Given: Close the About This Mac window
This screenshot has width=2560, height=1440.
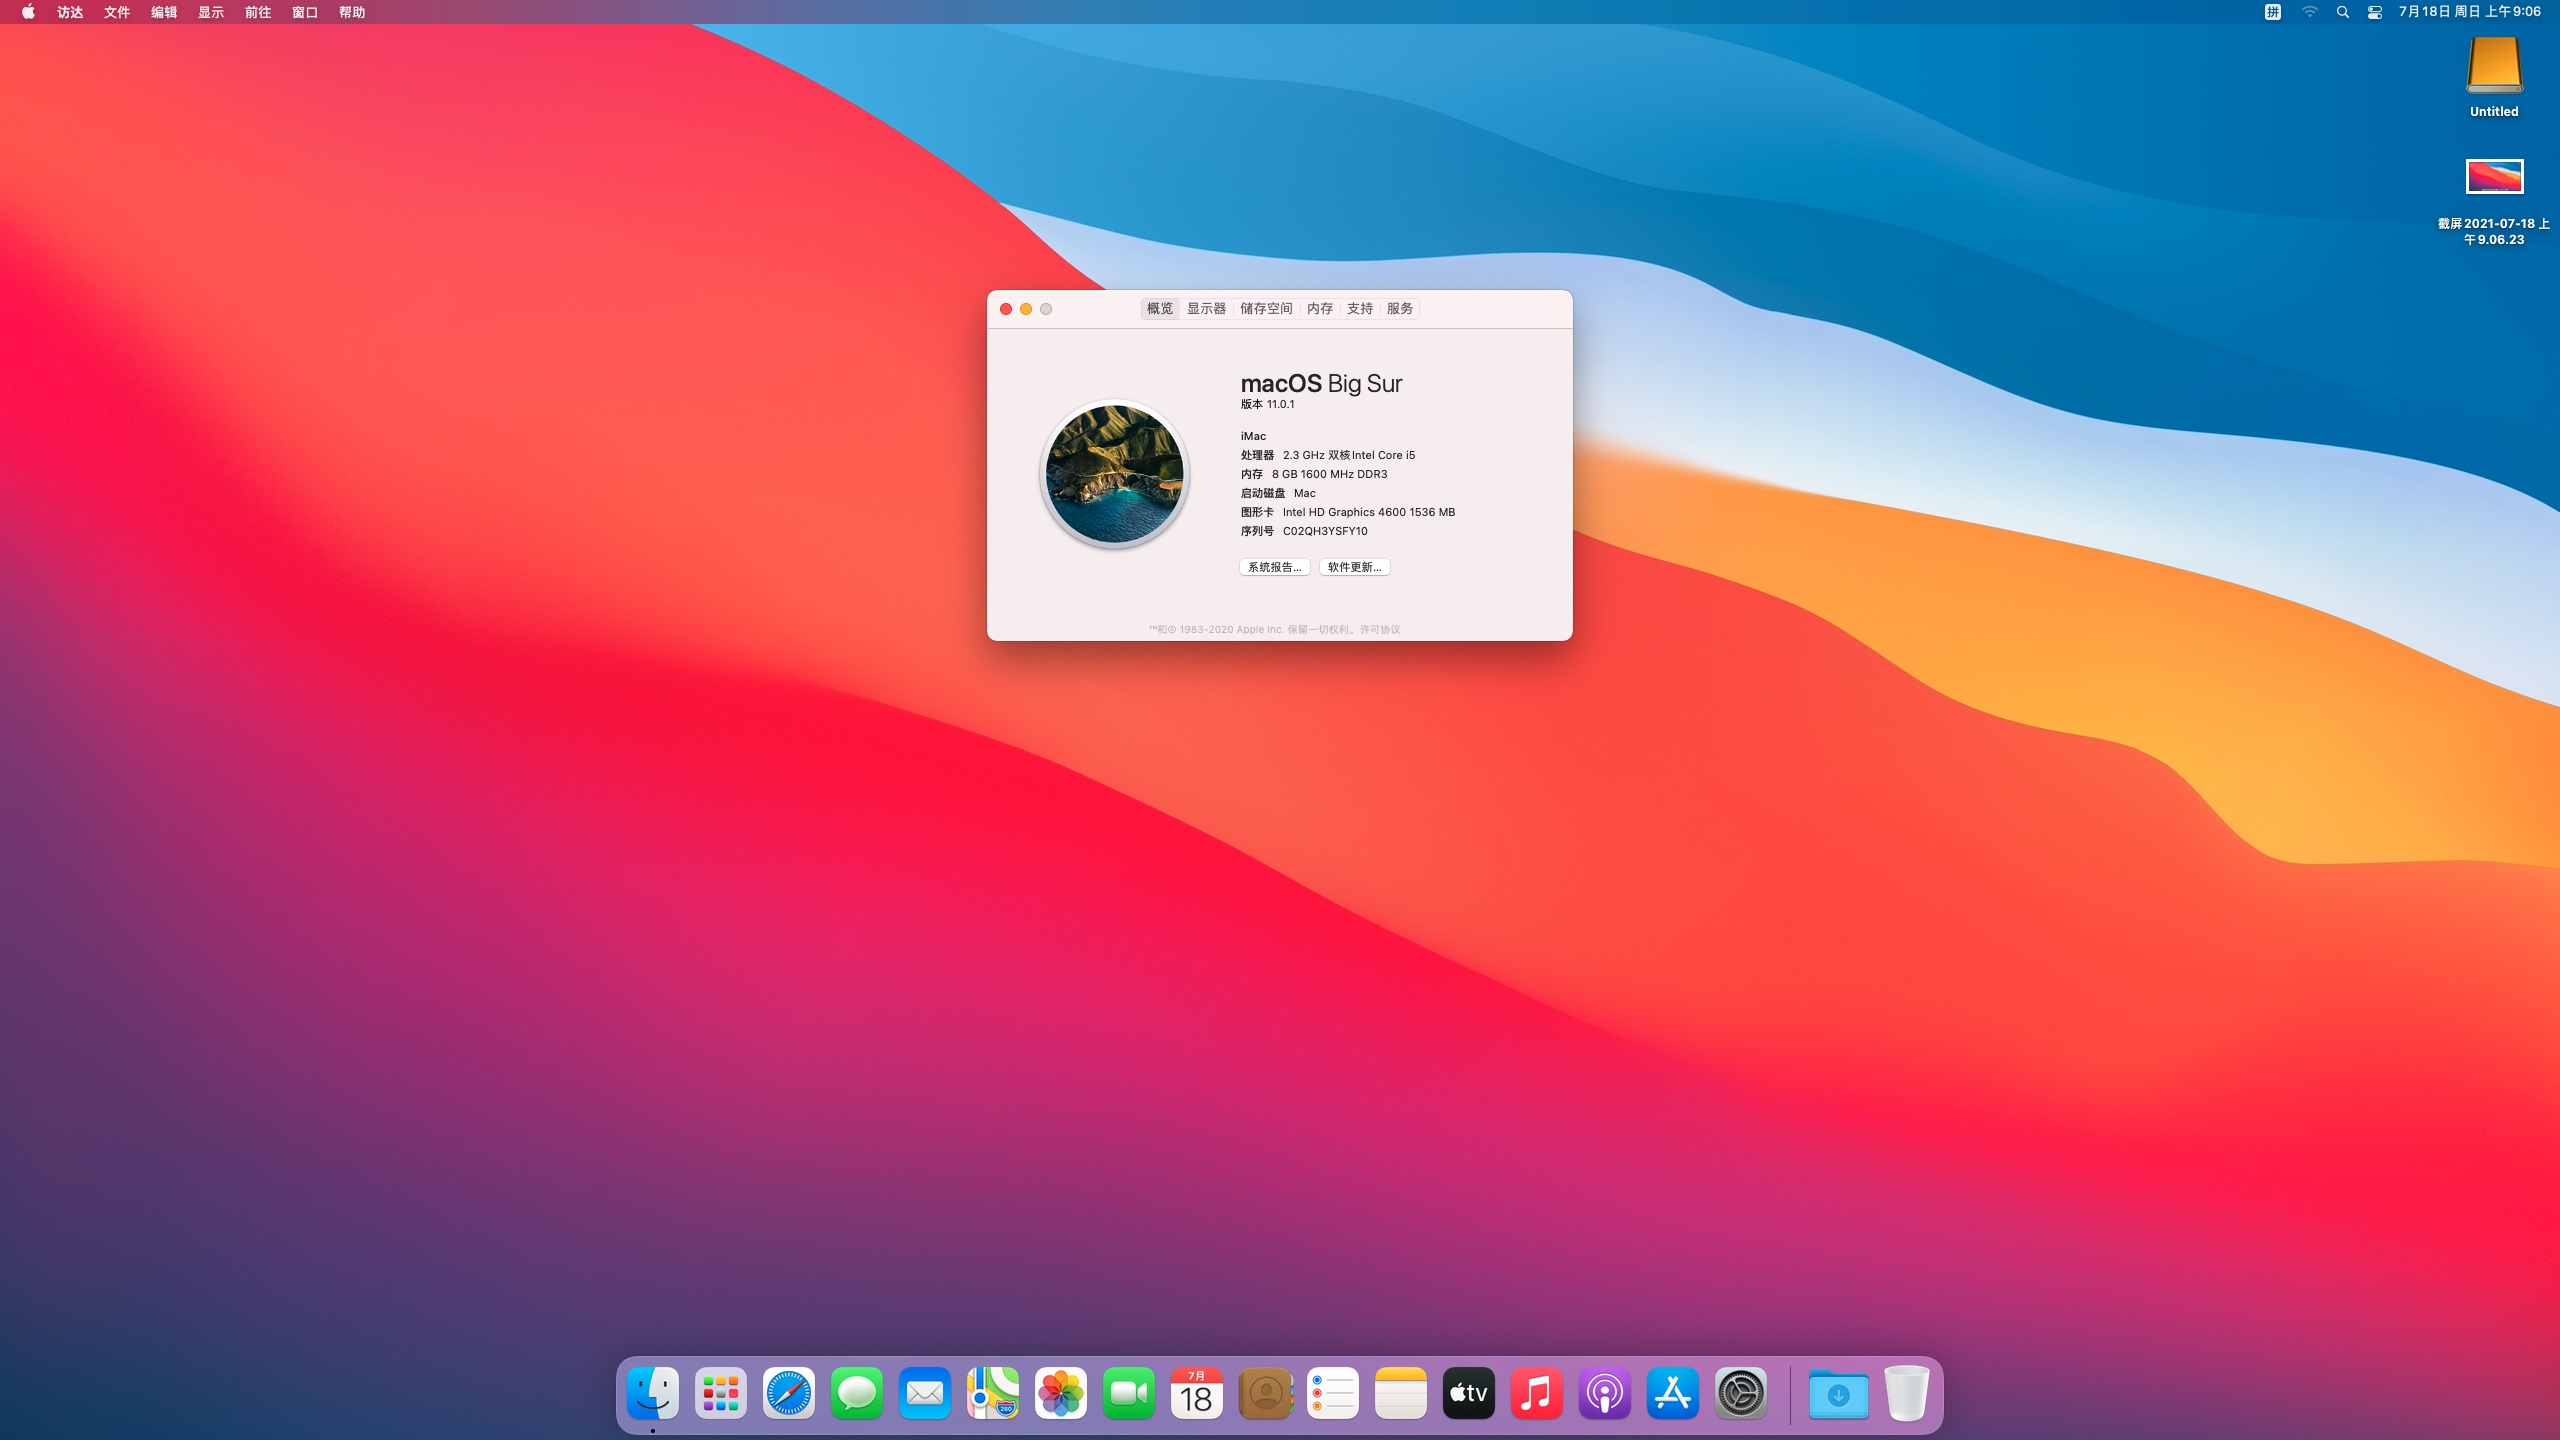Looking at the screenshot, I should tap(1006, 309).
